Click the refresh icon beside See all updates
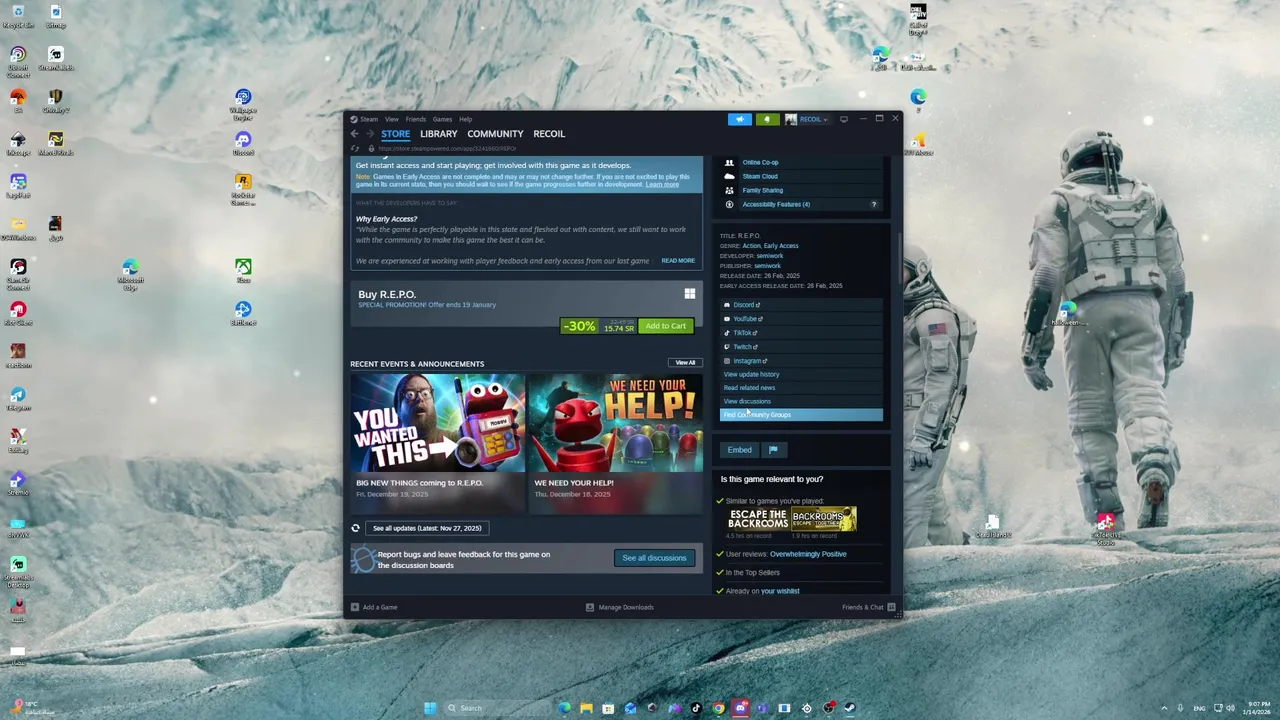The width and height of the screenshot is (1280, 720). click(x=355, y=528)
